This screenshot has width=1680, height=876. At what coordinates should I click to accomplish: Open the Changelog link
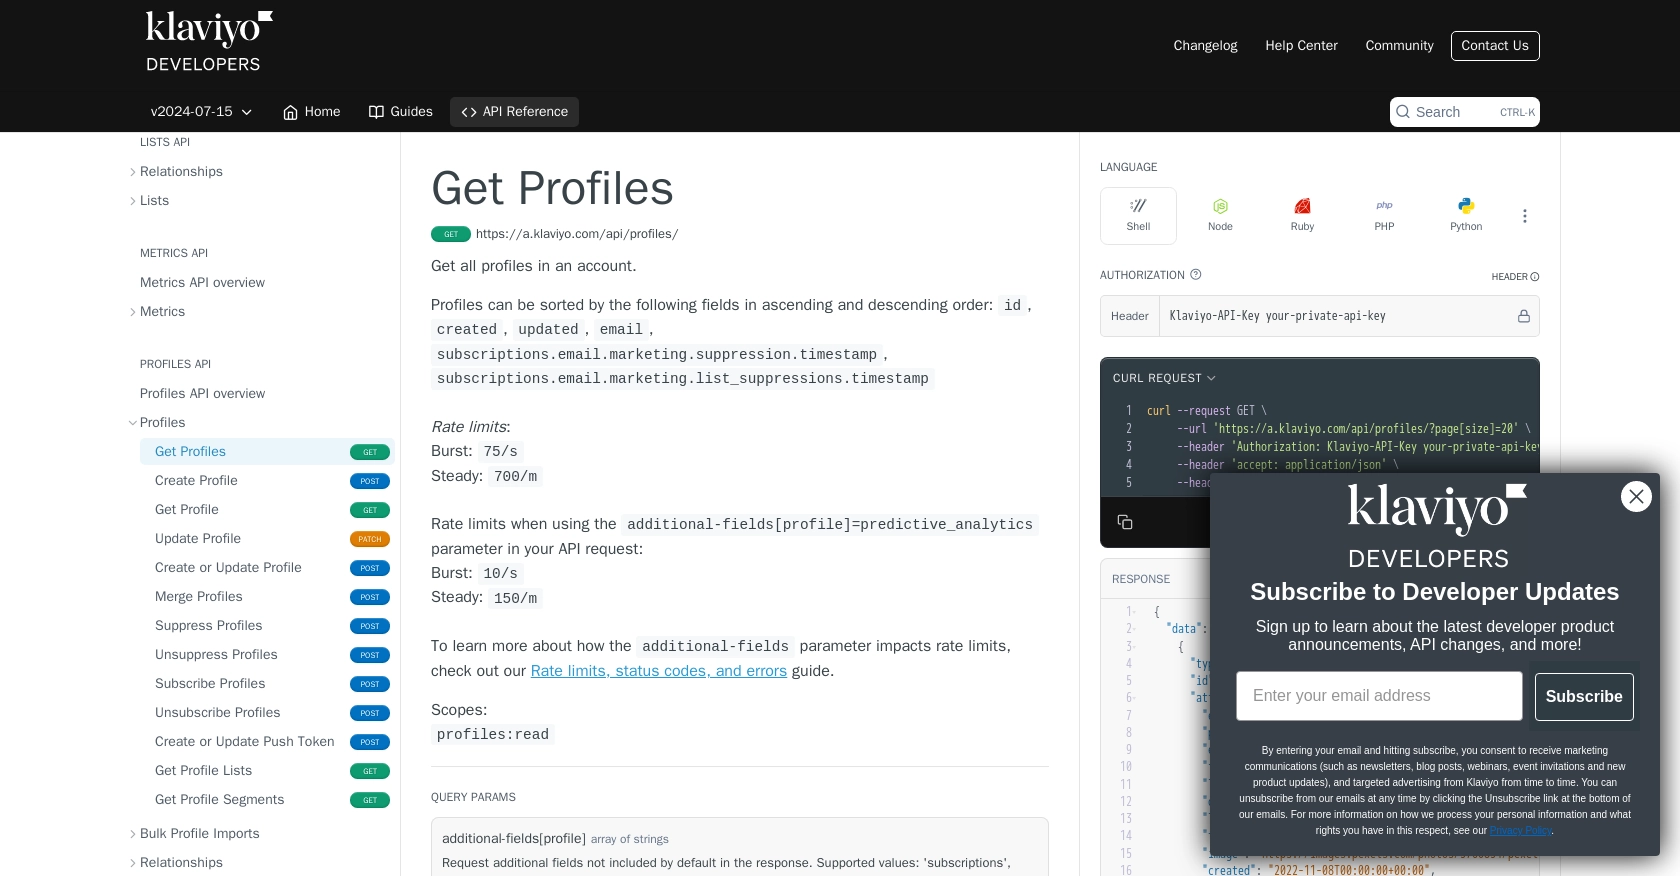click(1205, 46)
